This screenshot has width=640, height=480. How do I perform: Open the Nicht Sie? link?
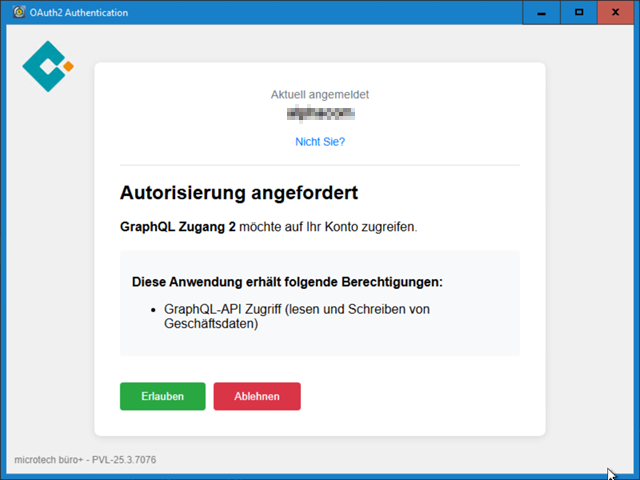click(x=320, y=142)
